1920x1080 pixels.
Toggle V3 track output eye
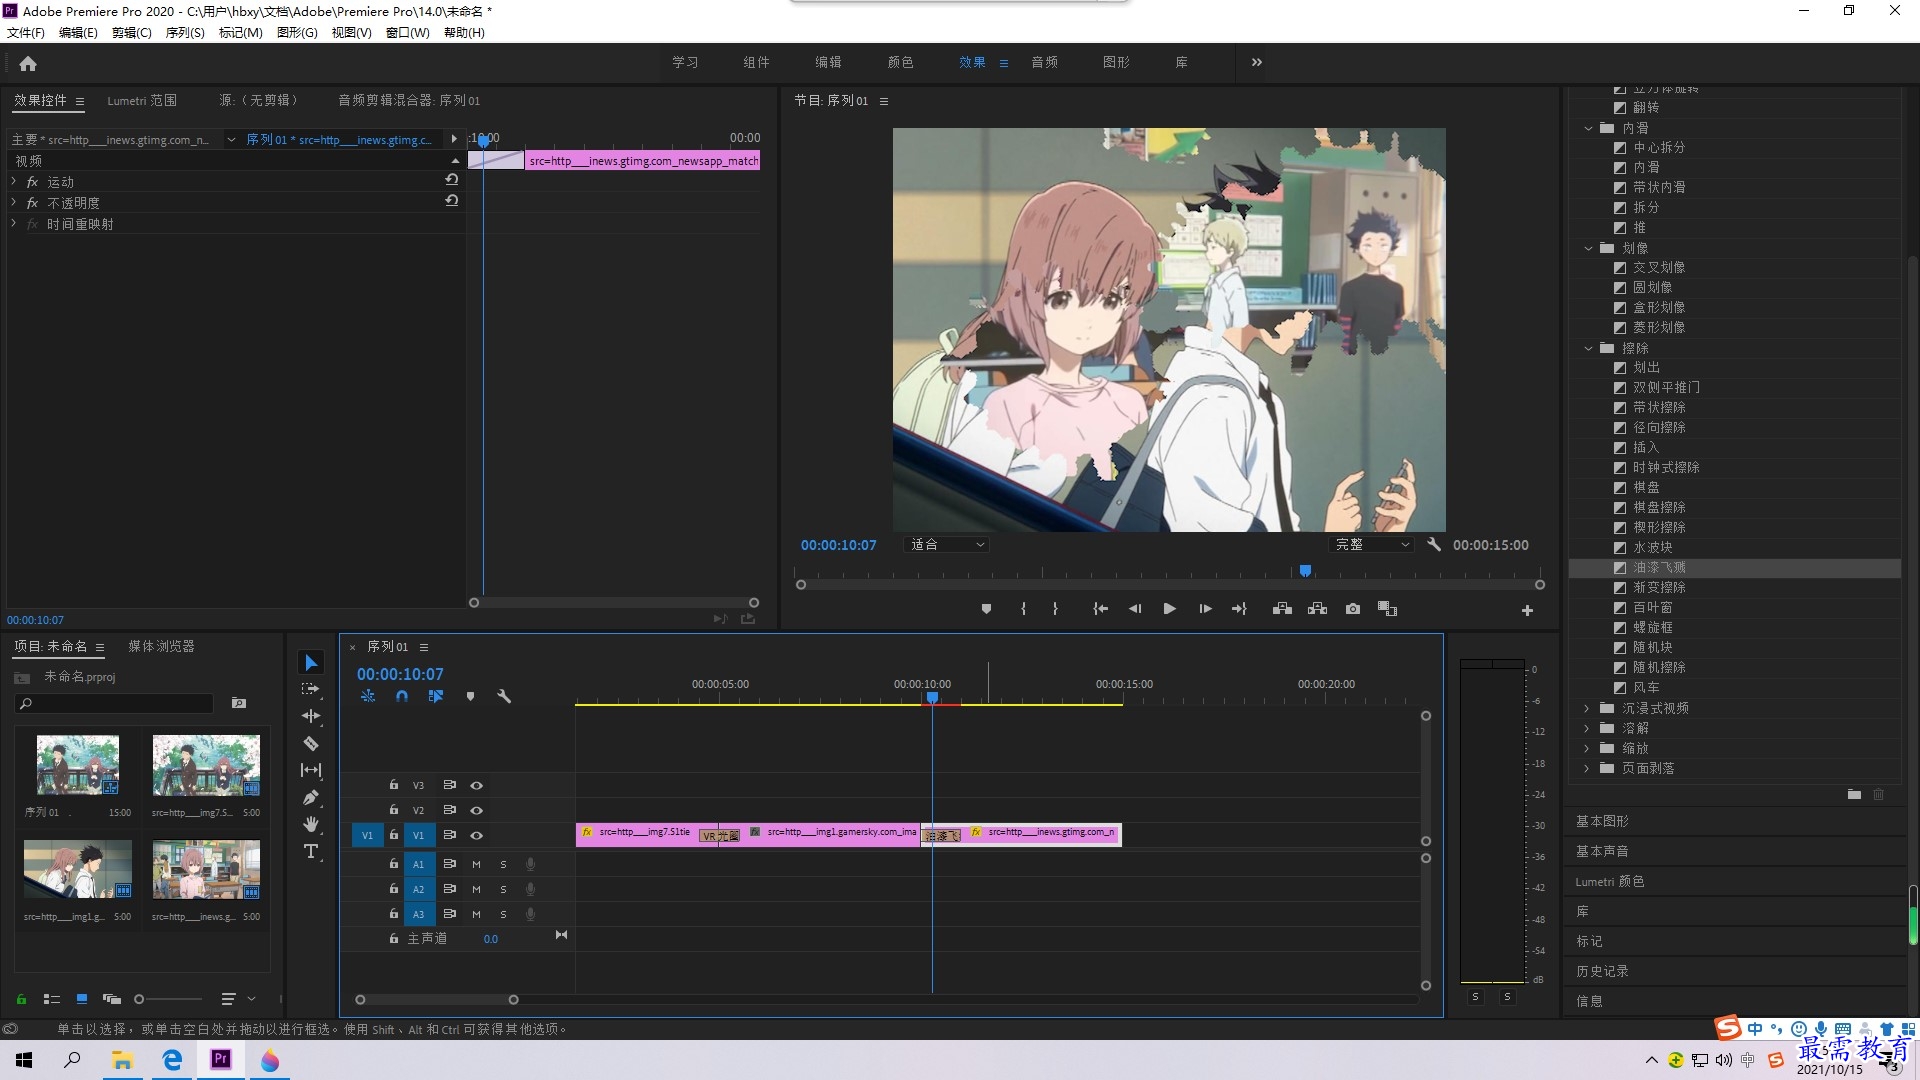[x=477, y=785]
